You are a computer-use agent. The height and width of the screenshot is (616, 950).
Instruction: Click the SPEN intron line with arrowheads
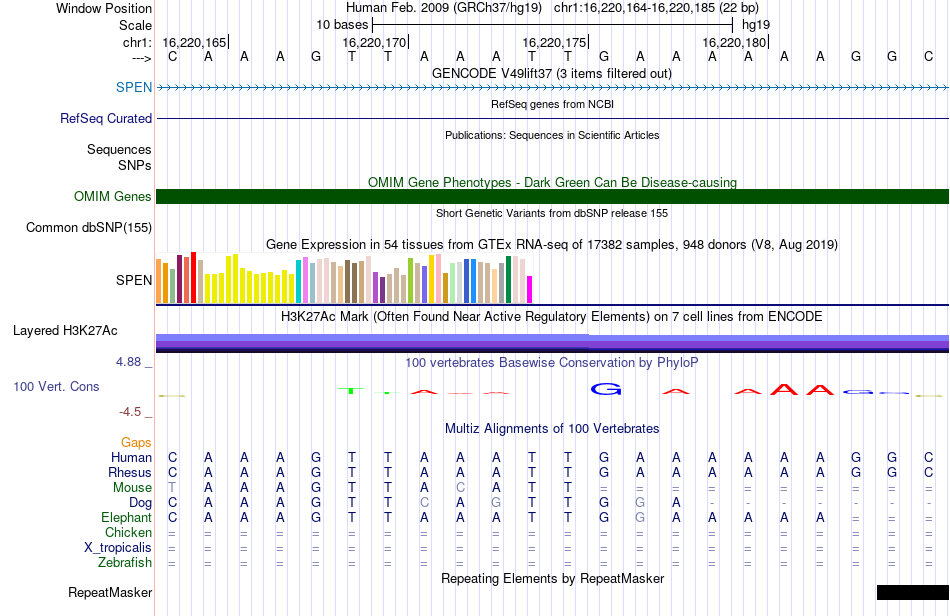pos(552,88)
